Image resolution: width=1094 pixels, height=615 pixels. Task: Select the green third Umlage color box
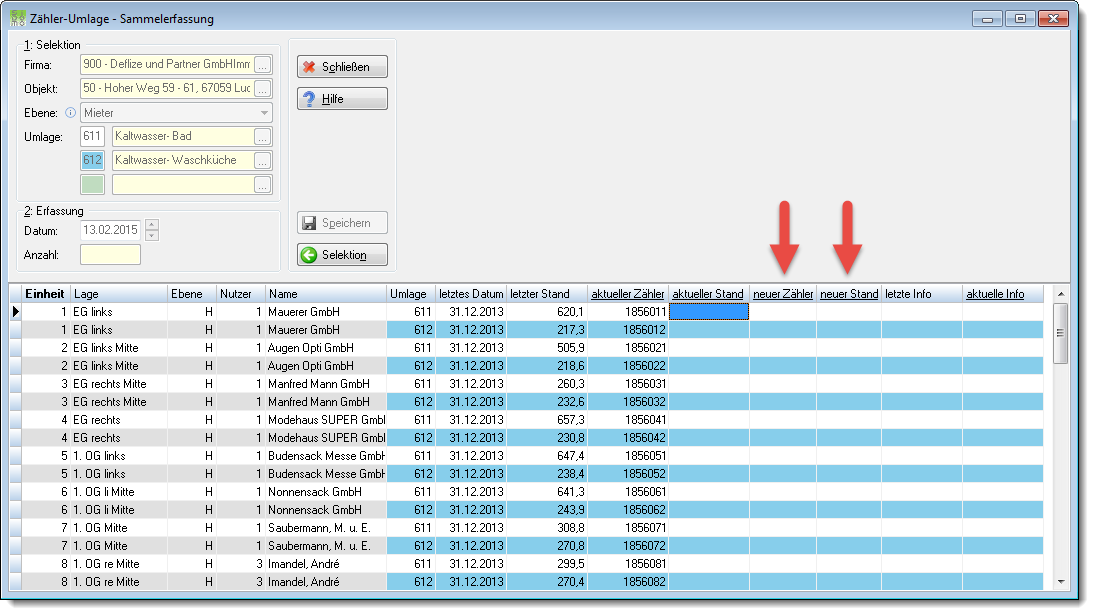point(93,185)
